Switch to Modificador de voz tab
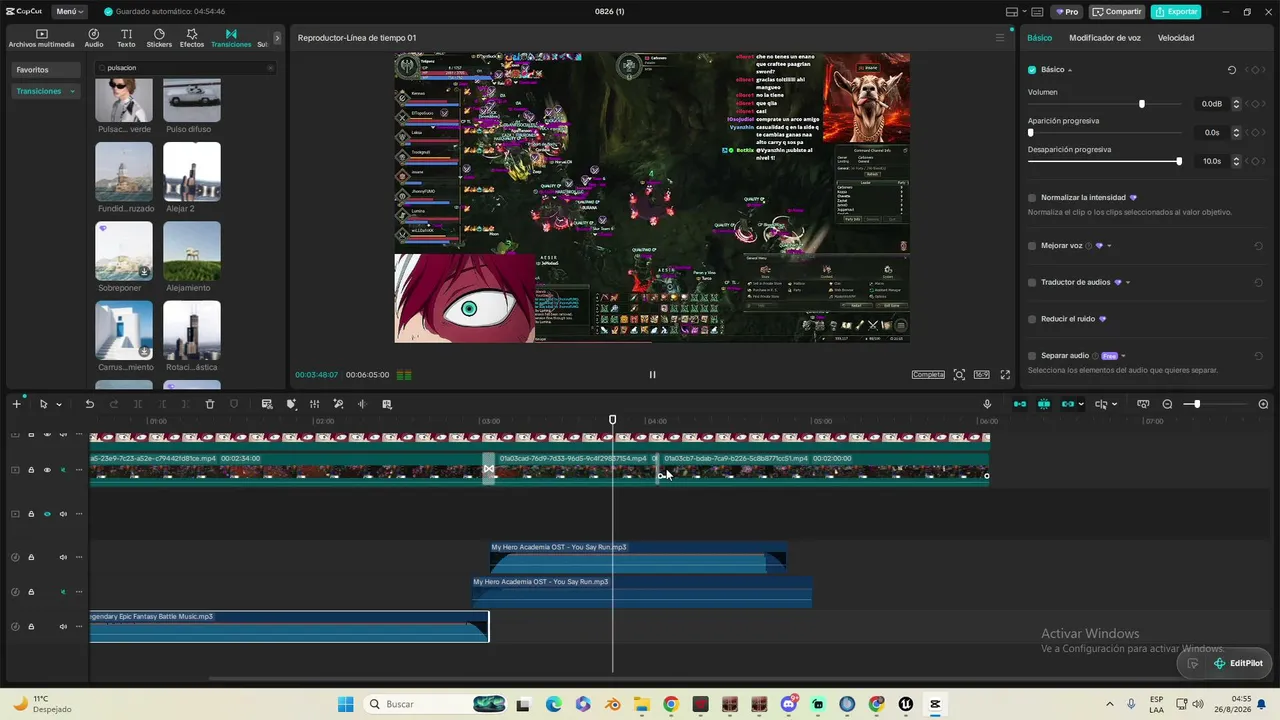The image size is (1280, 720). click(1105, 38)
